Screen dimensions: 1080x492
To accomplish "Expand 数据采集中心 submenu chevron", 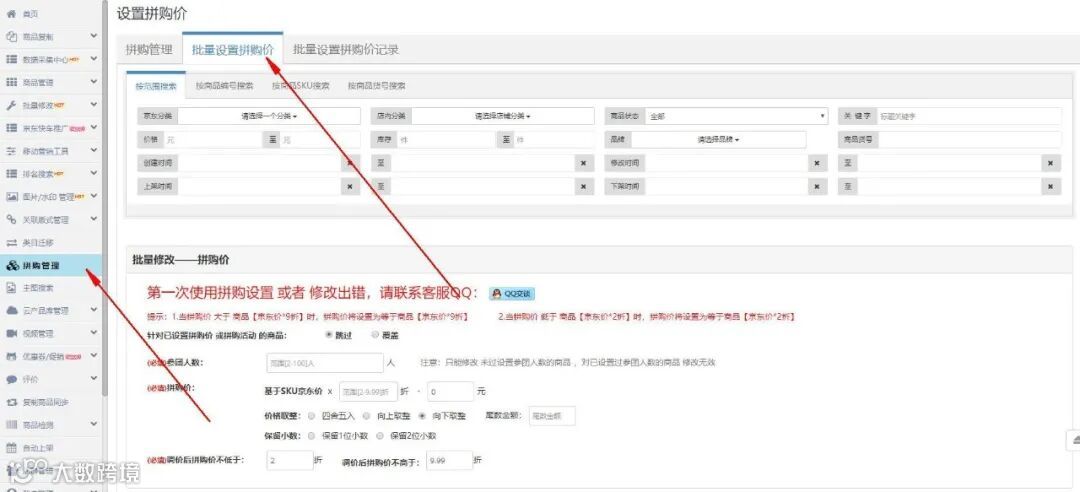I will (94, 59).
